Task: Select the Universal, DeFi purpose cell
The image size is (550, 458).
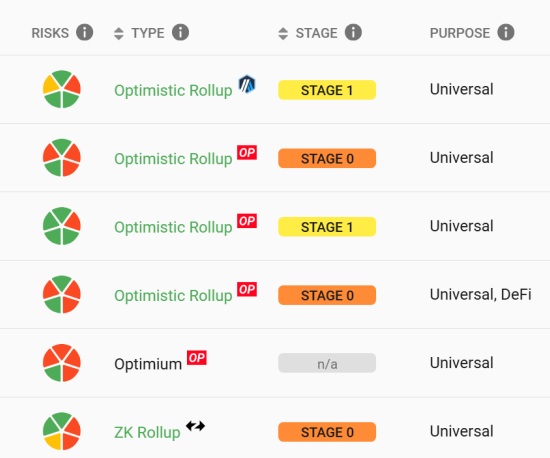Action: [481, 295]
